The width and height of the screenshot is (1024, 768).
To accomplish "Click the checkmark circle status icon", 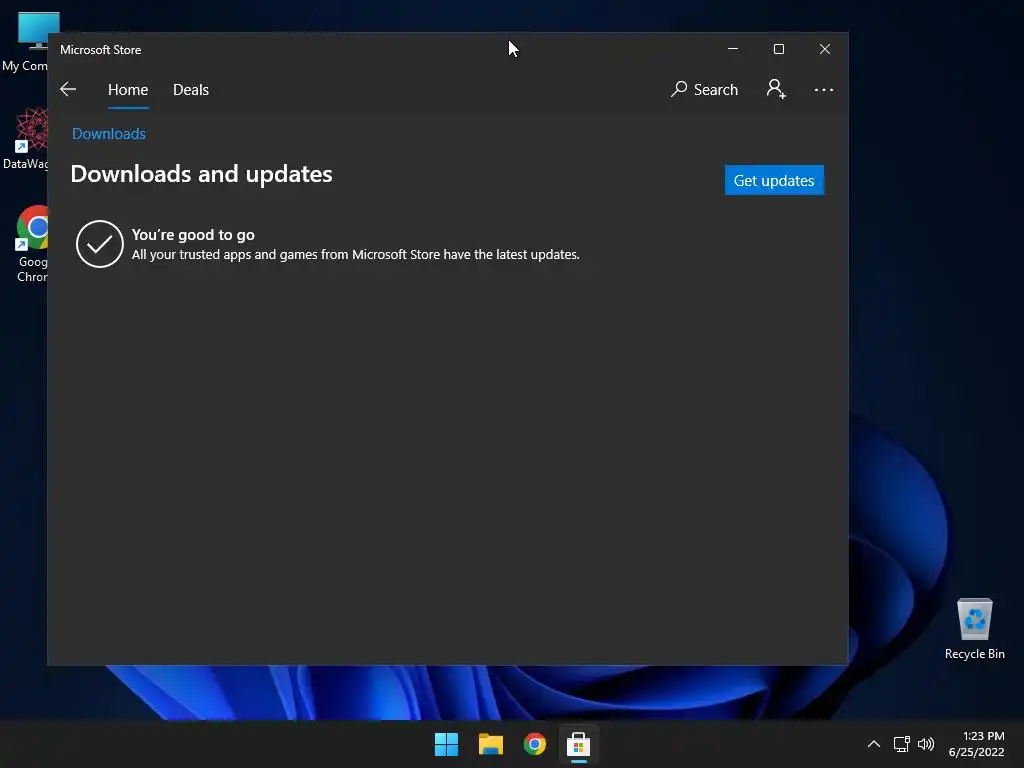I will click(100, 244).
